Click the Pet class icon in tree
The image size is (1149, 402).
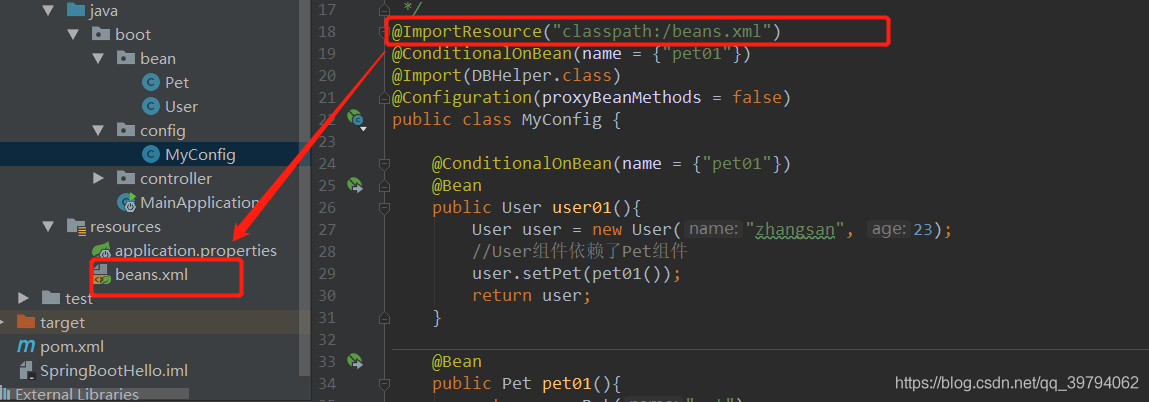point(150,82)
